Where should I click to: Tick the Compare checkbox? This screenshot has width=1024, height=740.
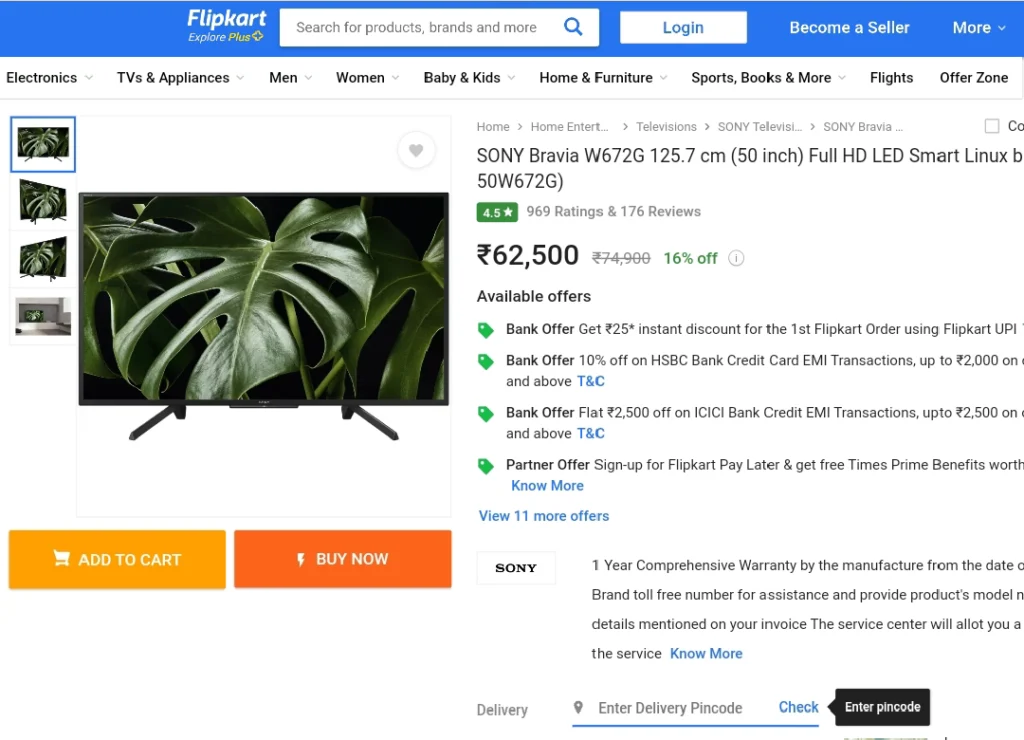[991, 126]
